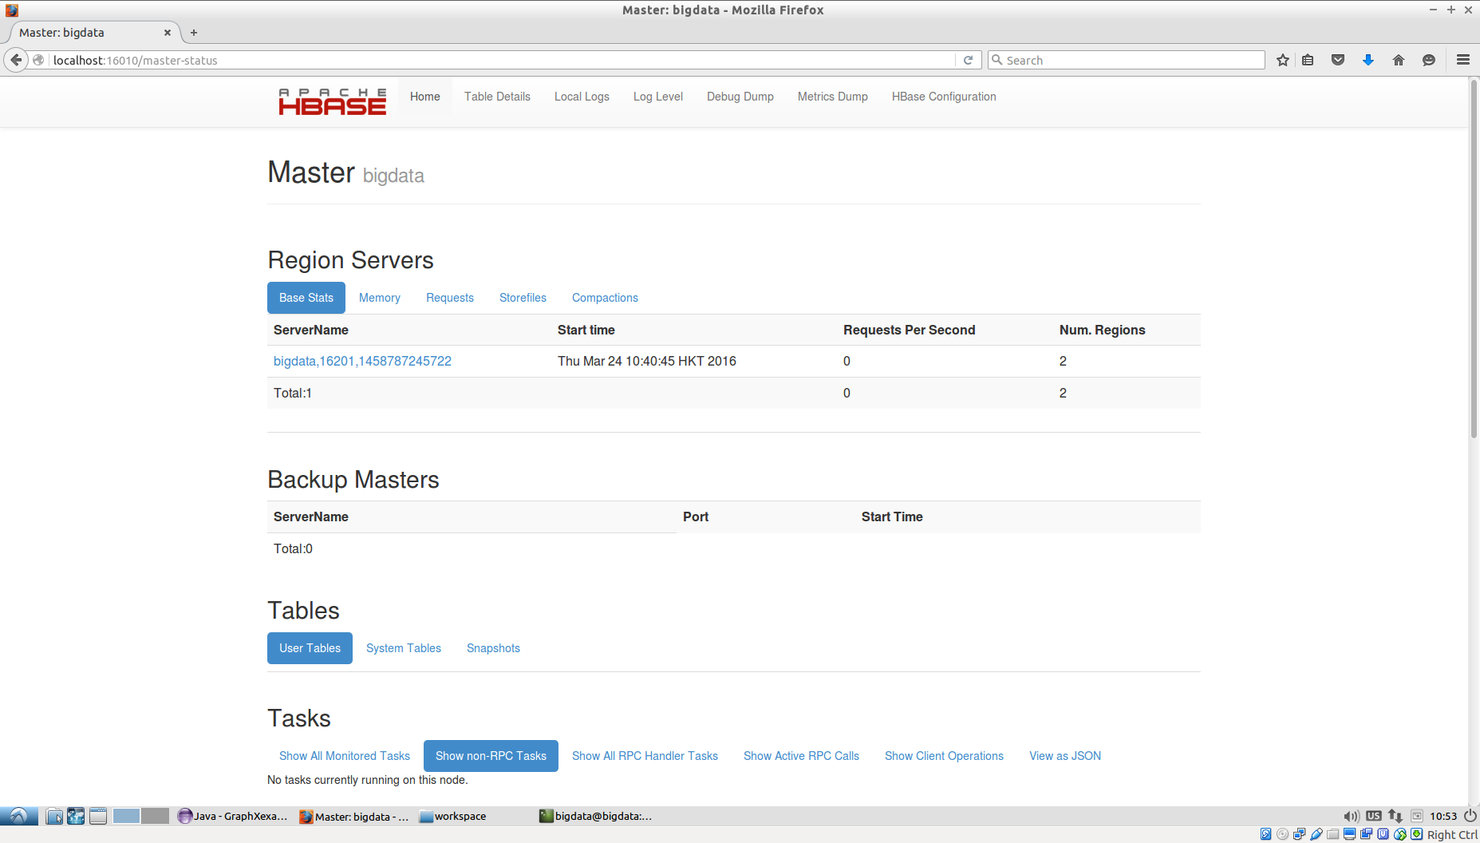Bookmark this page via the star icon
Viewport: 1480px width, 843px height.
coord(1282,60)
